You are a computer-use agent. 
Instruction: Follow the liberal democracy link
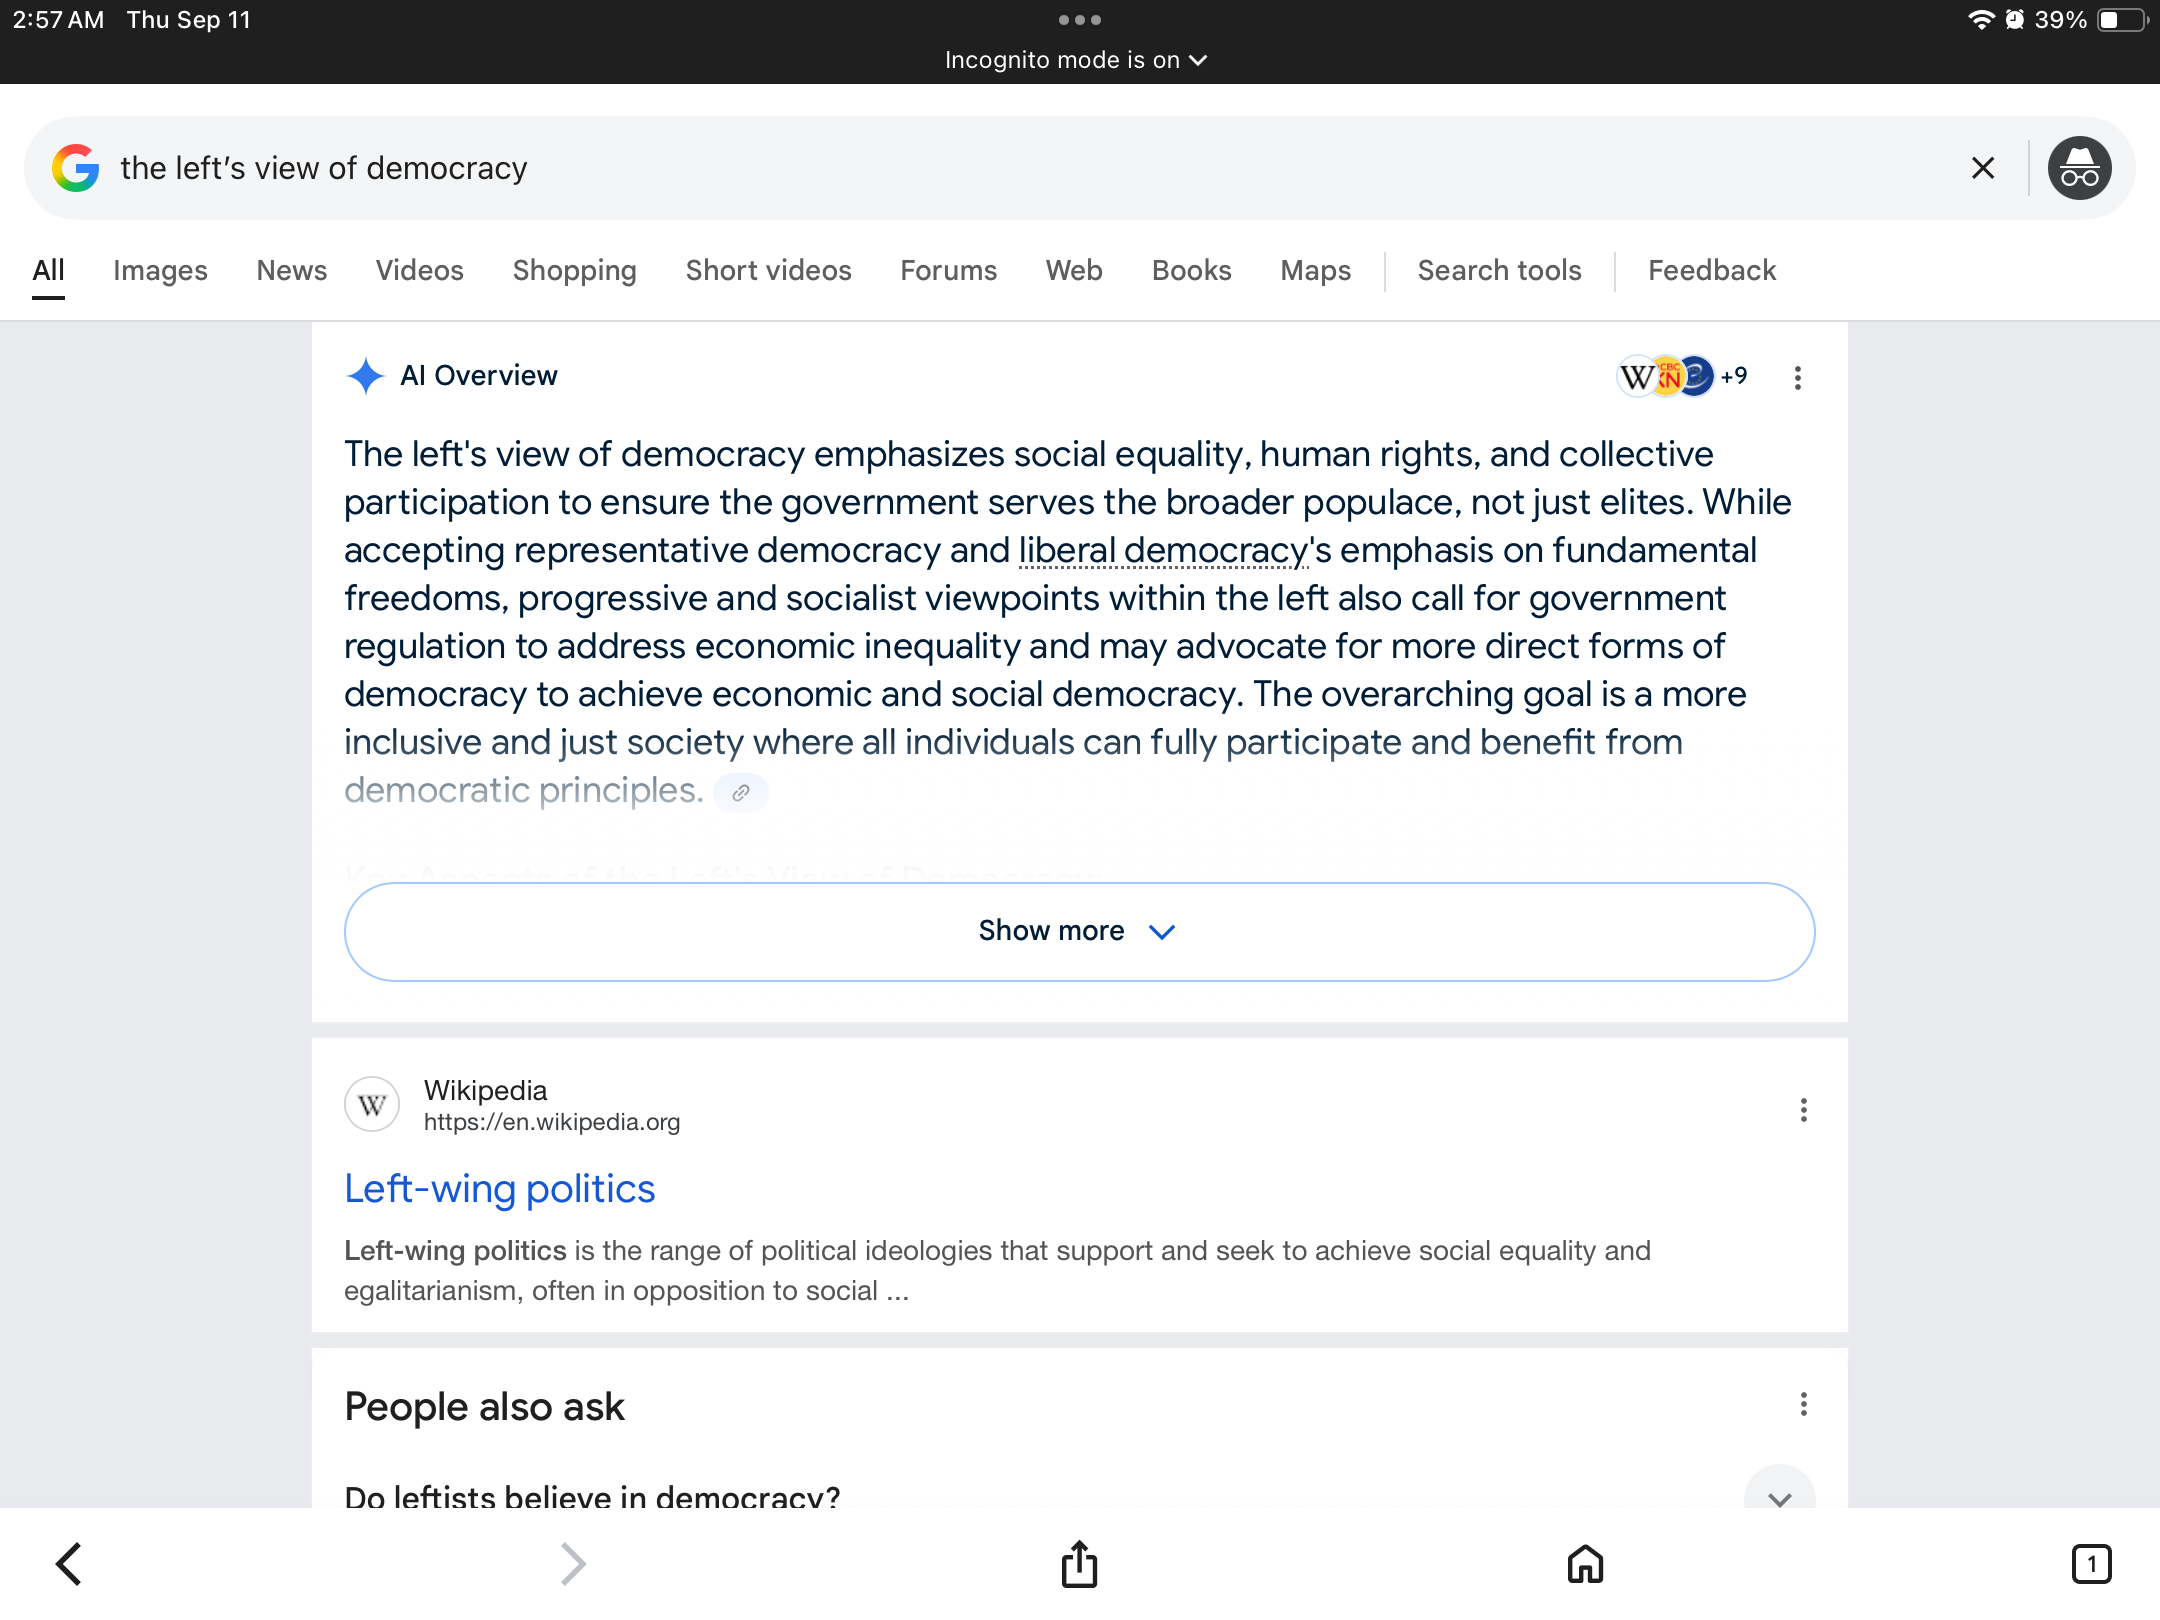(x=1163, y=550)
